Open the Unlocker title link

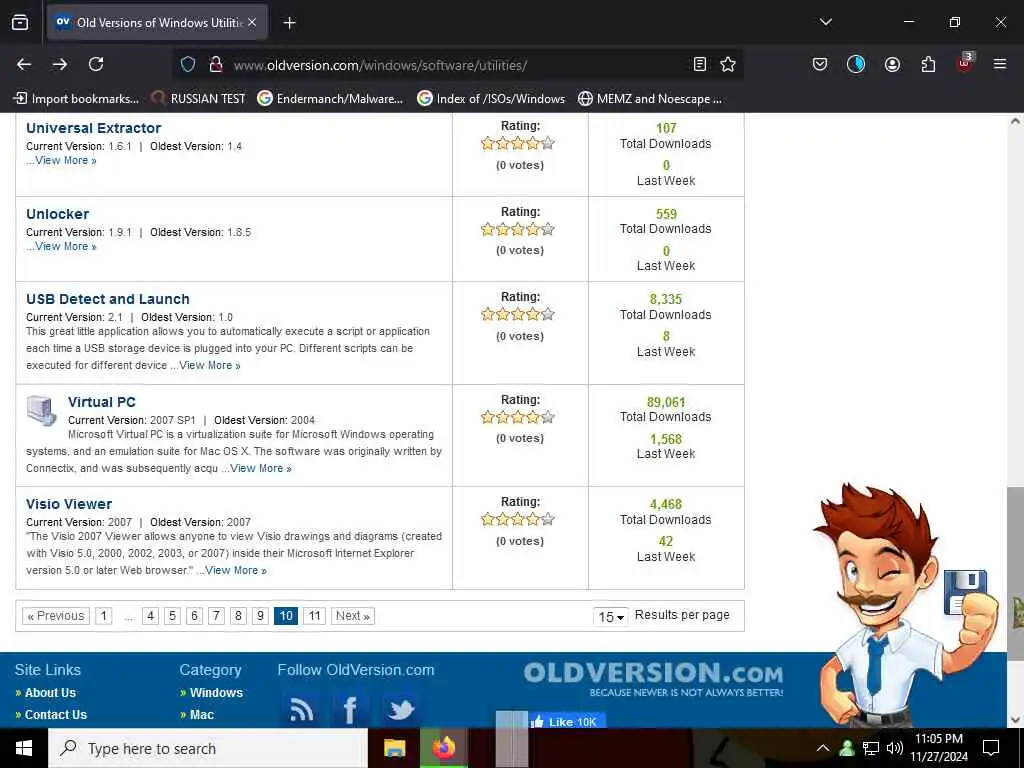(57, 214)
